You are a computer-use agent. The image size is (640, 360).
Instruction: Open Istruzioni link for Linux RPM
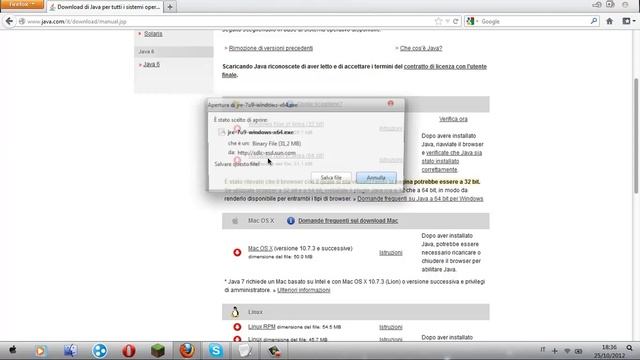point(391,327)
